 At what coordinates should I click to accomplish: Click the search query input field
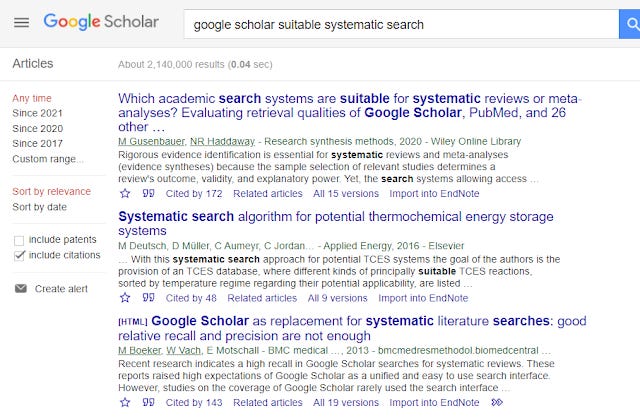[401, 24]
